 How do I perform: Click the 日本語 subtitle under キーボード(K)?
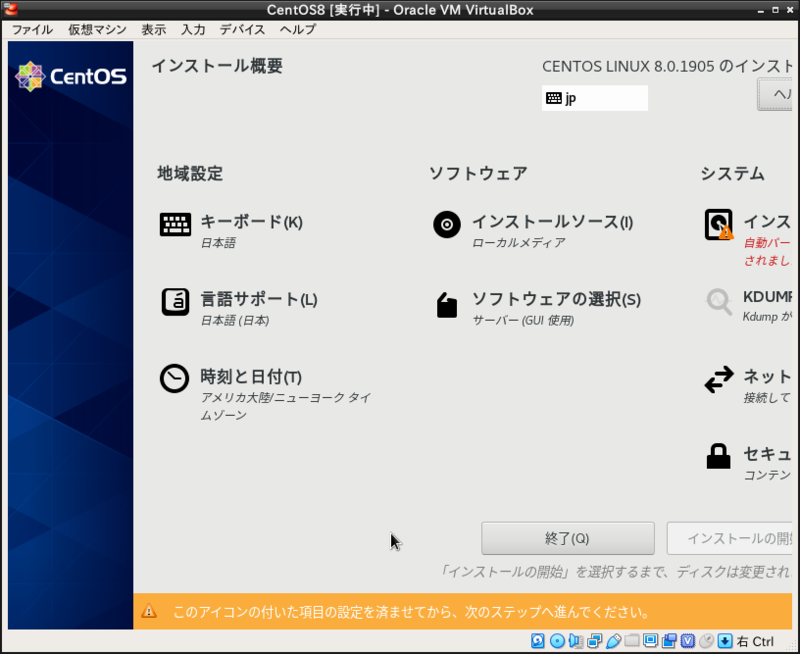click(x=218, y=243)
